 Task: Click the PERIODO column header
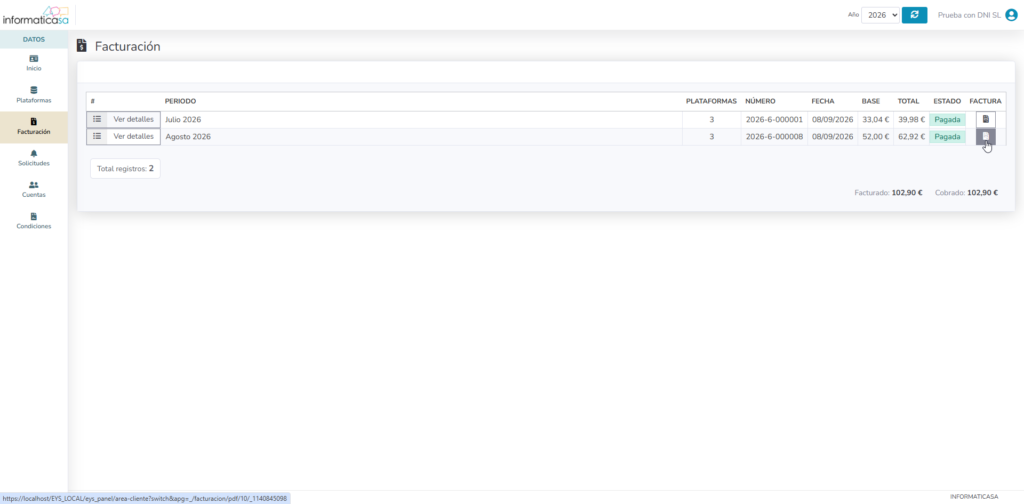click(180, 101)
